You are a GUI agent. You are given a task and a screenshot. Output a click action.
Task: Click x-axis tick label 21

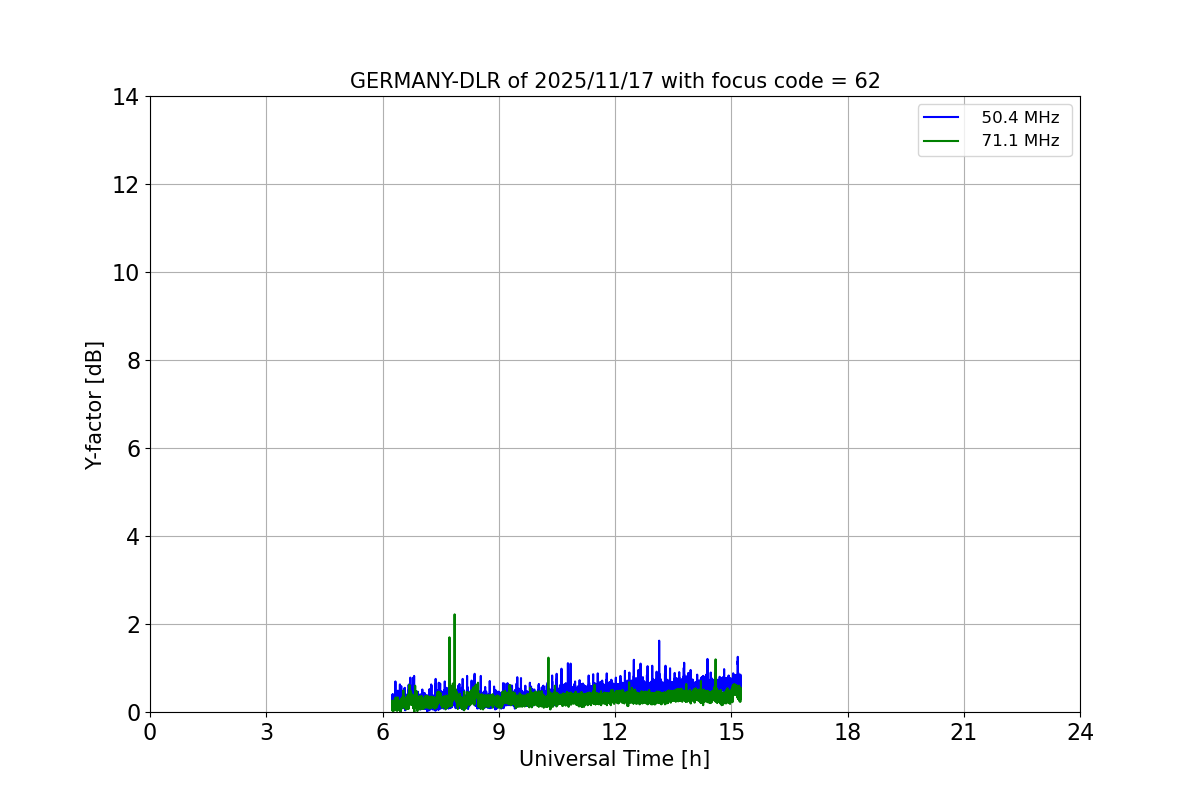point(964,733)
